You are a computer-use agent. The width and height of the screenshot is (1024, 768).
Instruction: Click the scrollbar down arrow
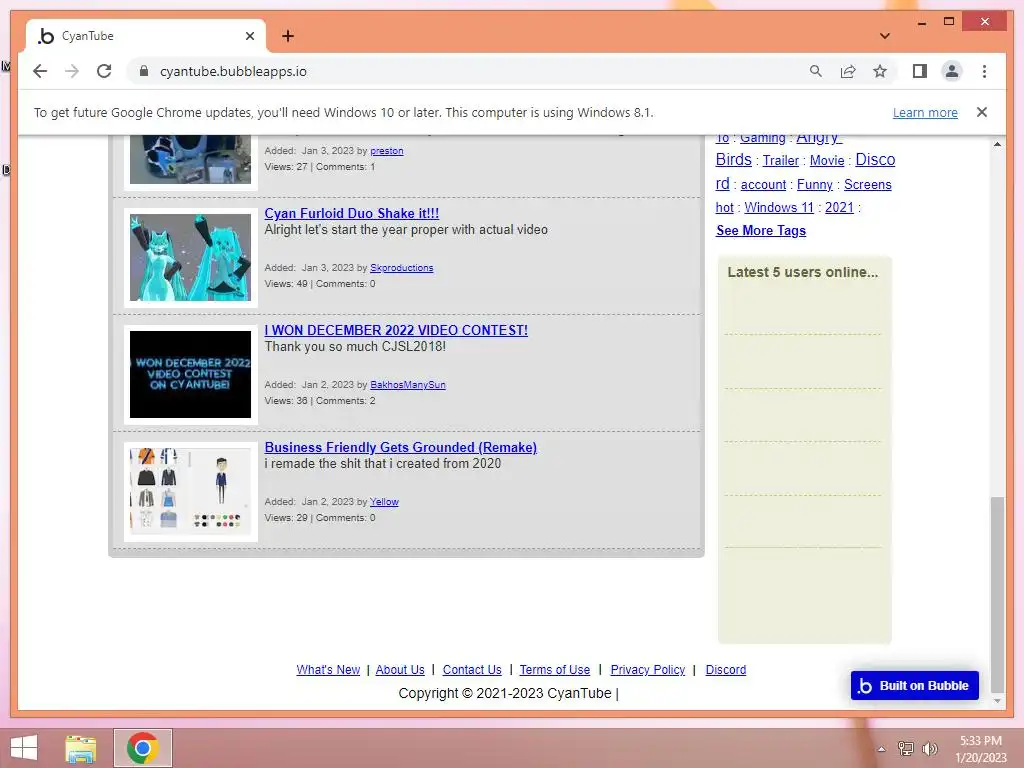997,701
